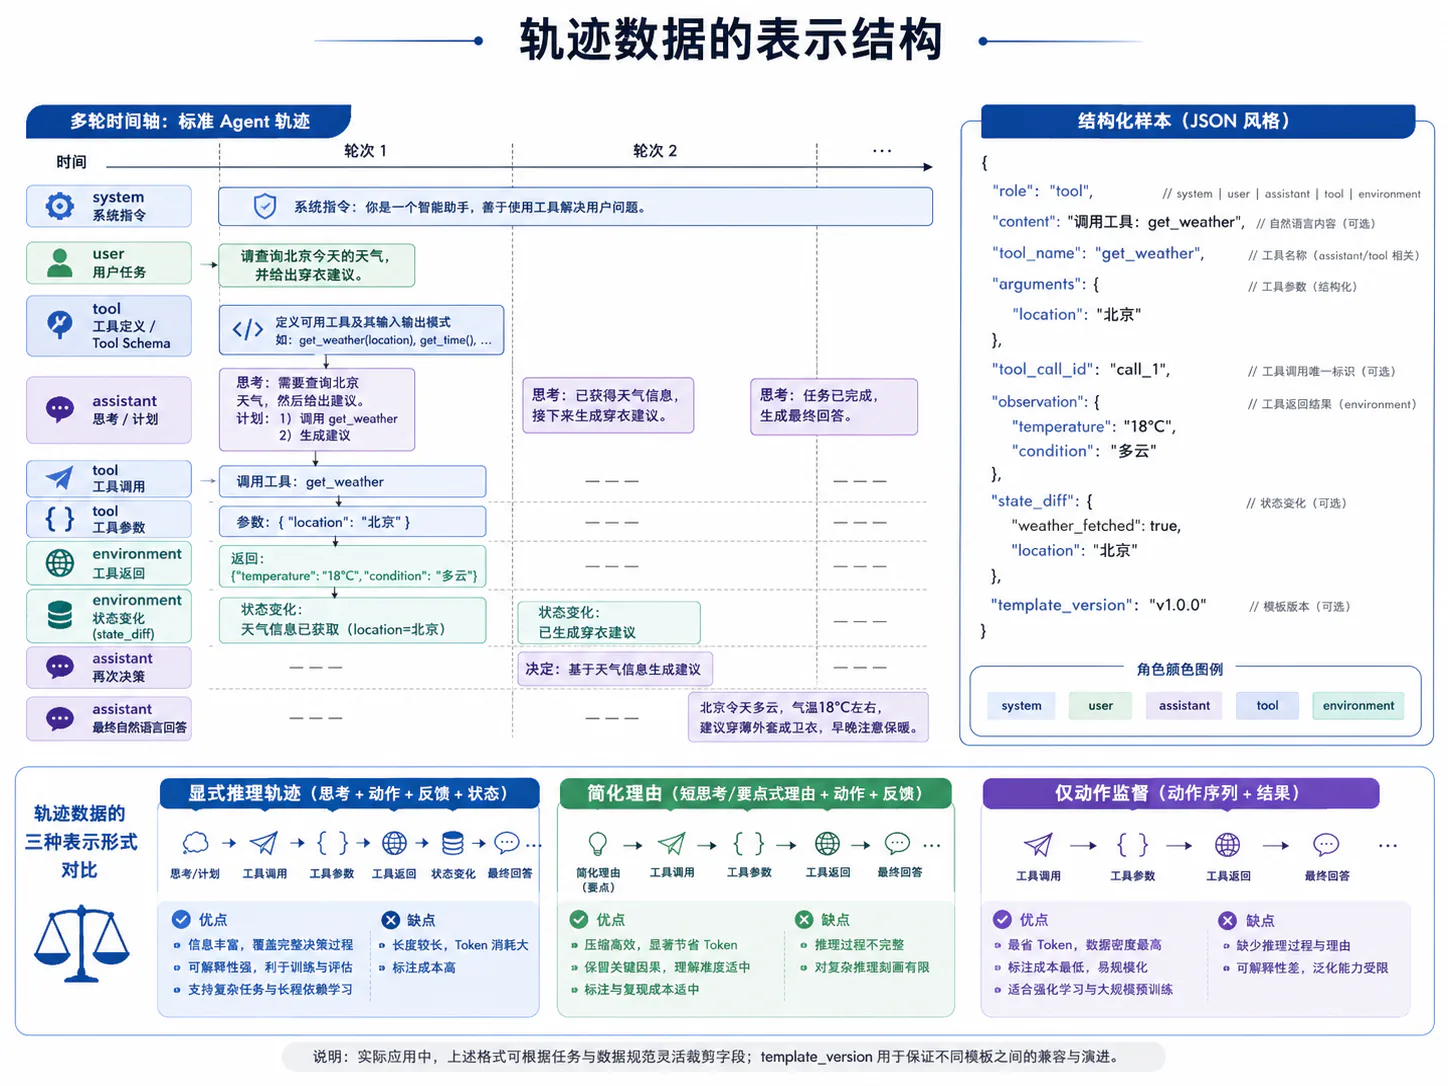The image size is (1448, 1086).
Task: Click the 返回: temperature 18°C box
Action: click(x=353, y=566)
